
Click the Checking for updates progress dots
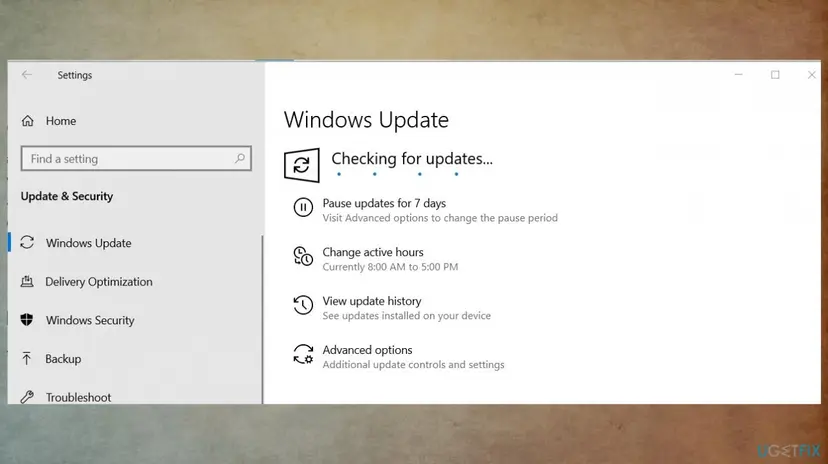(397, 174)
